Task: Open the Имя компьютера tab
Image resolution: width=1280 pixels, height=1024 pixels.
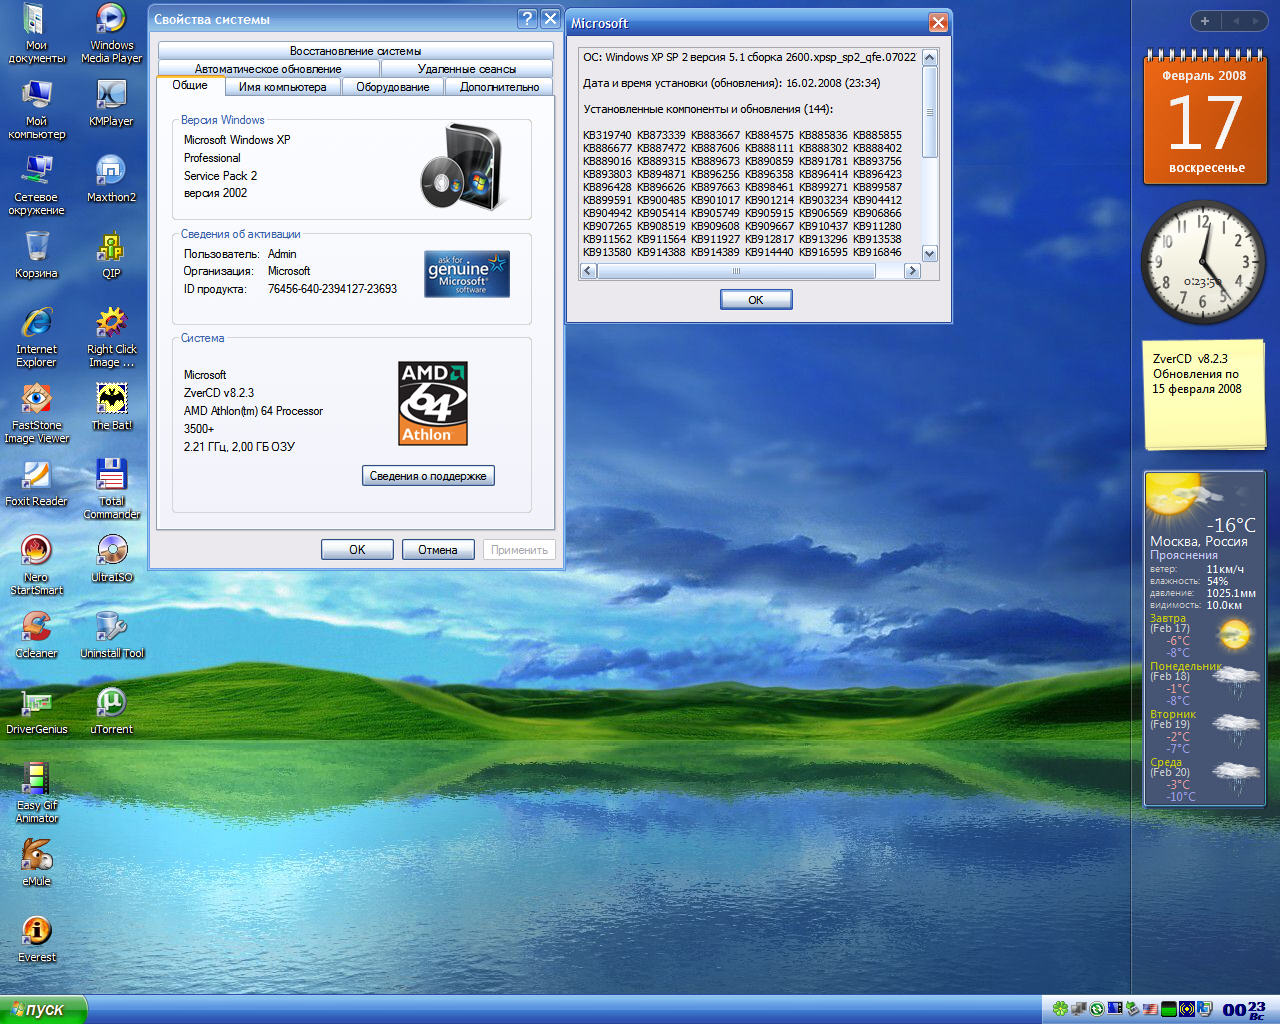Action: (282, 87)
